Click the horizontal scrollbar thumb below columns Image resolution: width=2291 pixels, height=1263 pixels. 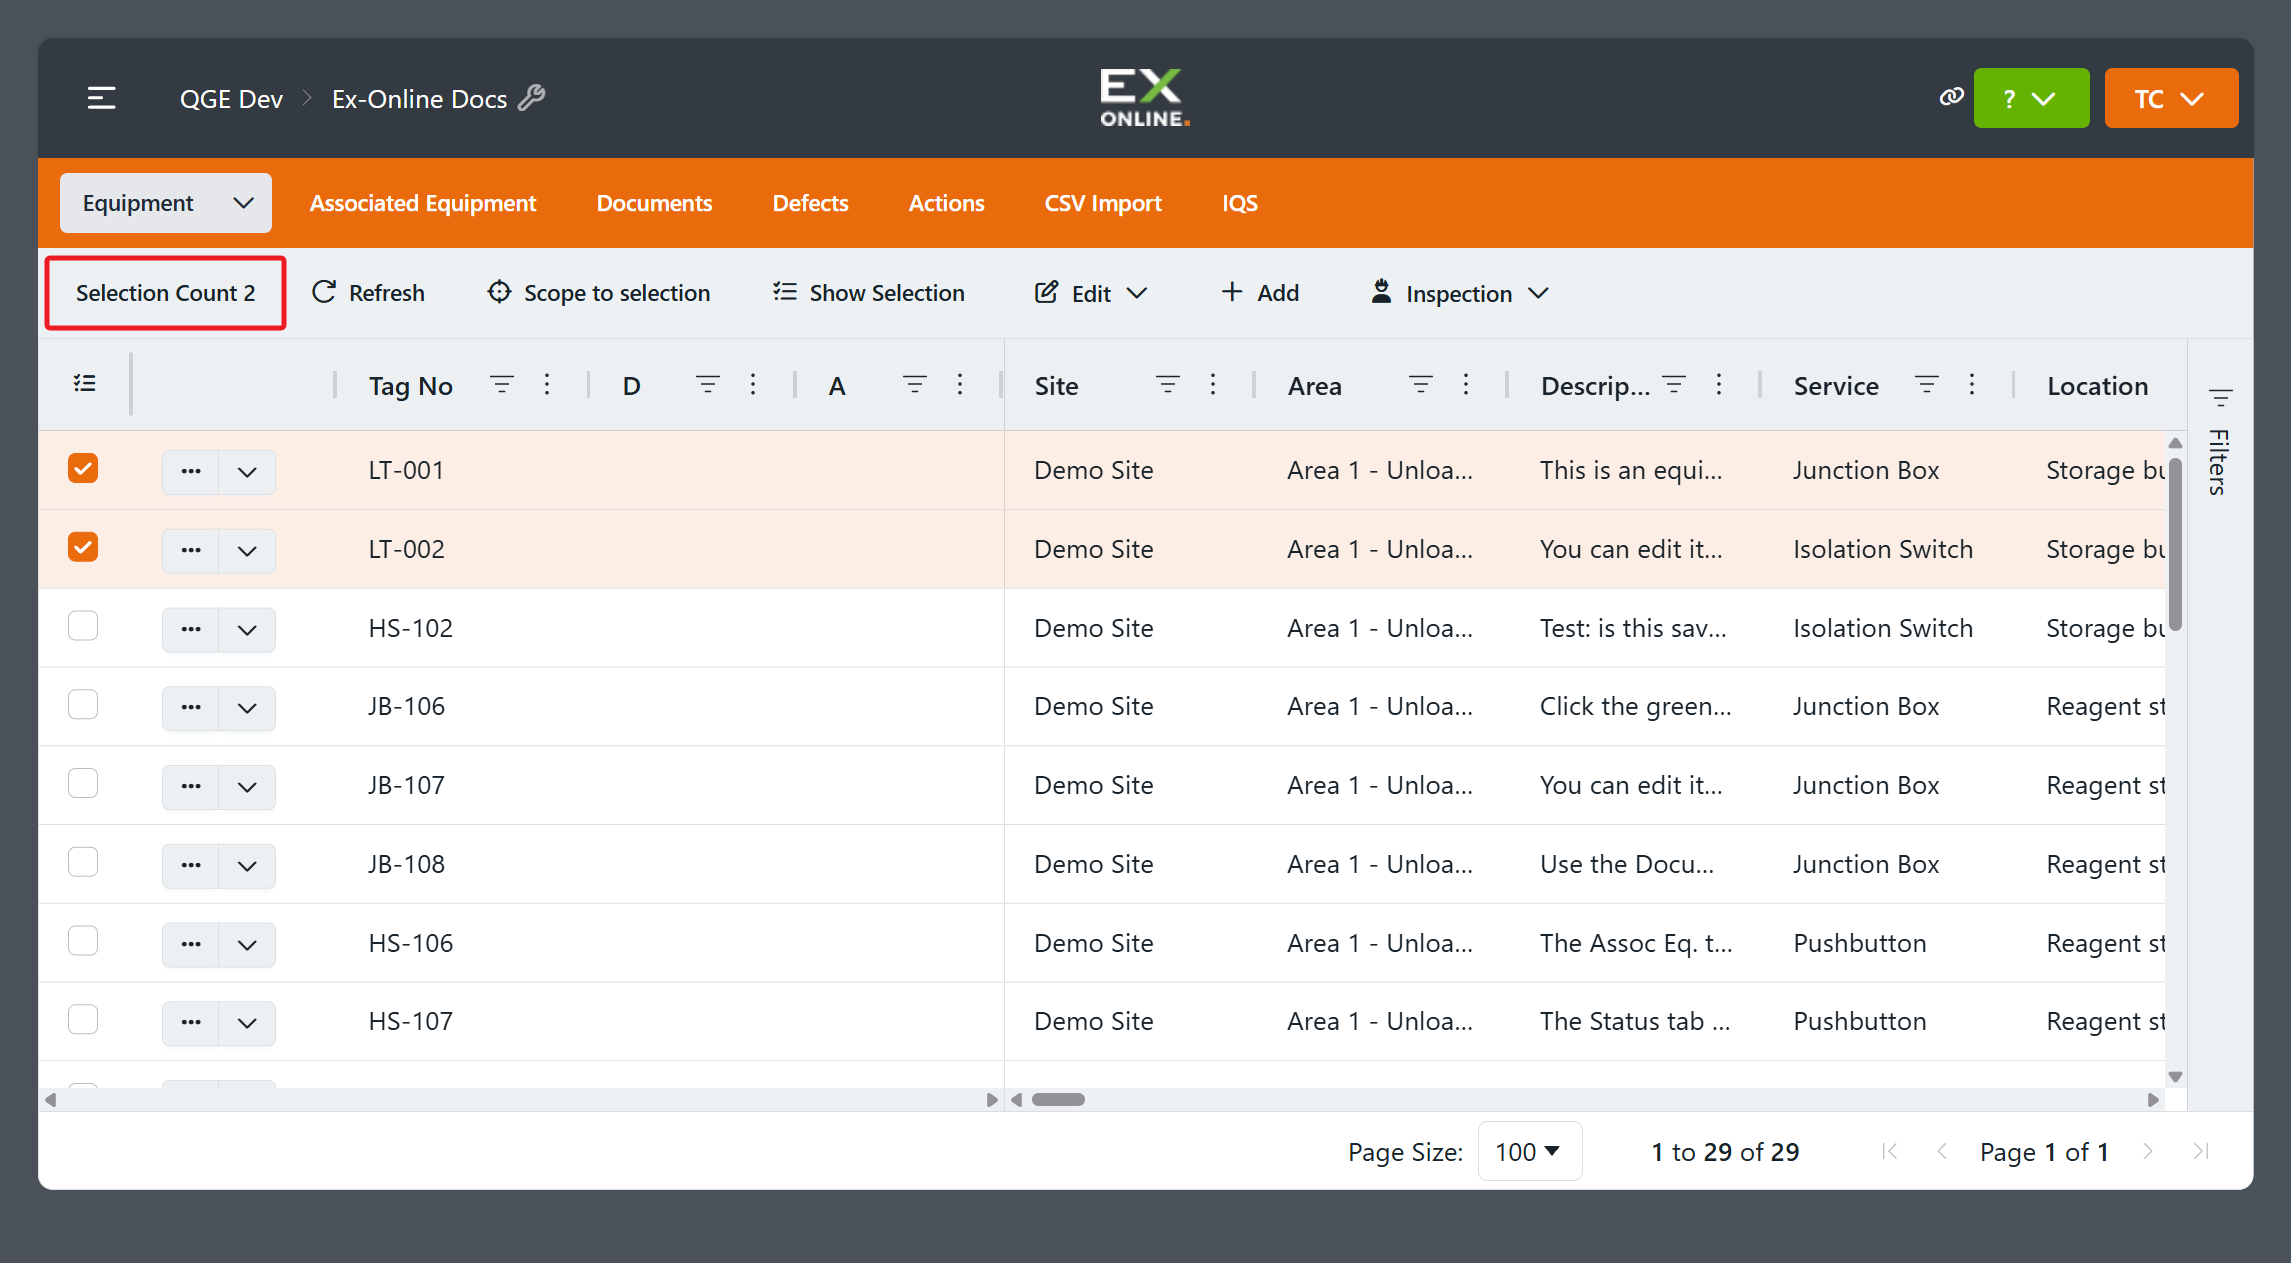(1058, 1099)
